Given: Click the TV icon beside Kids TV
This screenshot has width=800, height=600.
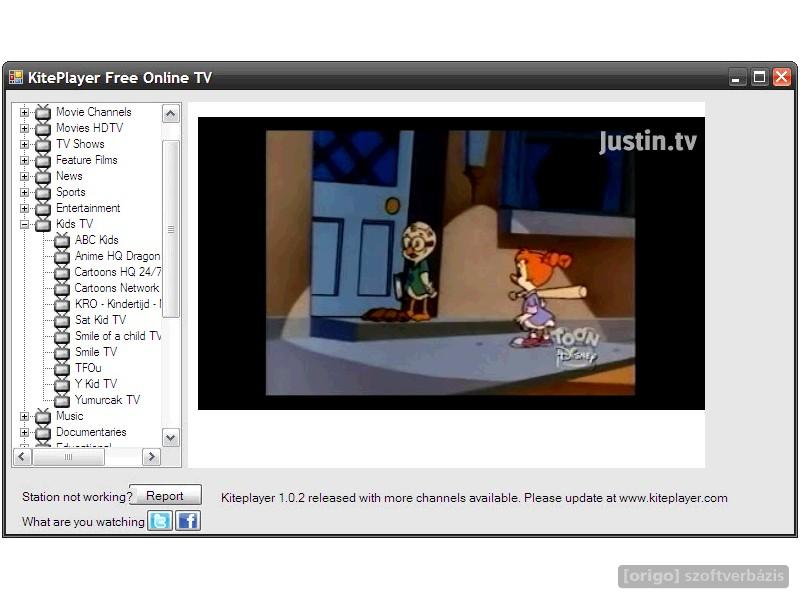Looking at the screenshot, I should (43, 224).
